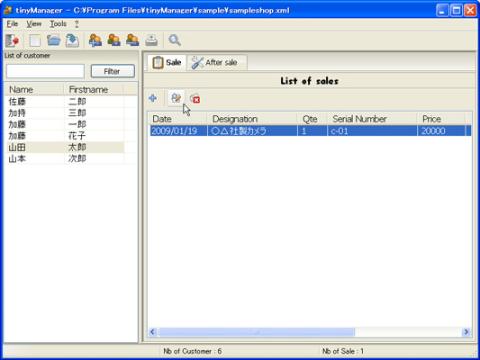This screenshot has width=480, height=360.
Task: Click designation ○△社製カメラ in sales list
Action: (239, 131)
